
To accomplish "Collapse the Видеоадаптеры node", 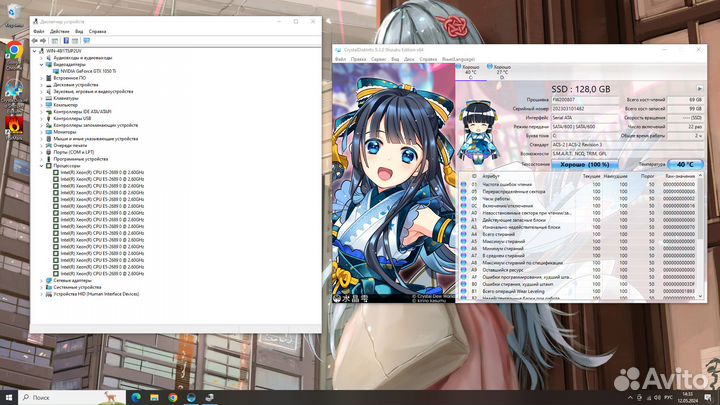I will pyautogui.click(x=41, y=65).
